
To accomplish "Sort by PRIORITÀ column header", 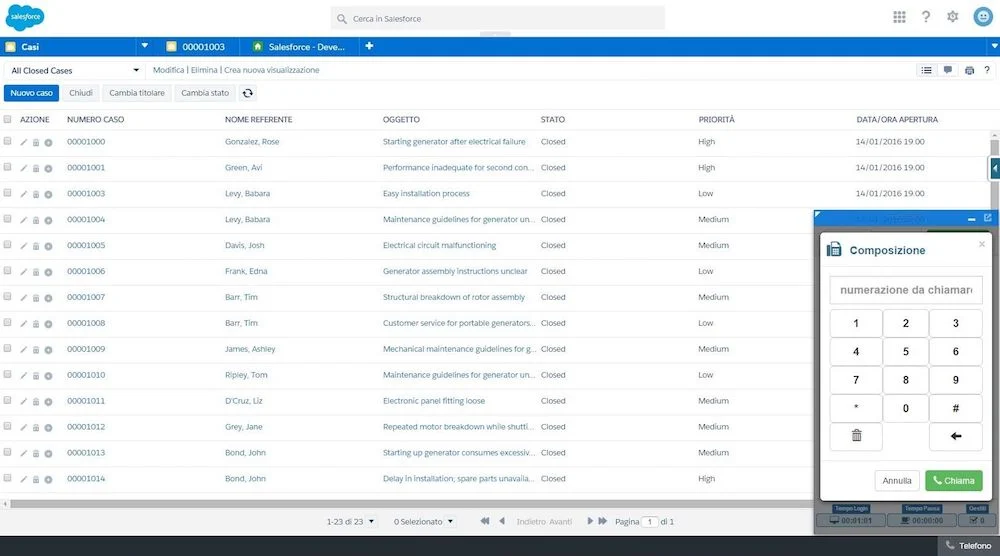I will tap(716, 119).
